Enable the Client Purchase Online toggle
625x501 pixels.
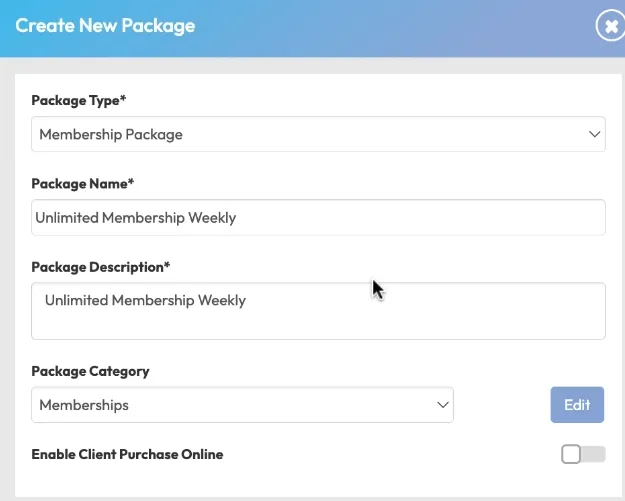tap(583, 455)
